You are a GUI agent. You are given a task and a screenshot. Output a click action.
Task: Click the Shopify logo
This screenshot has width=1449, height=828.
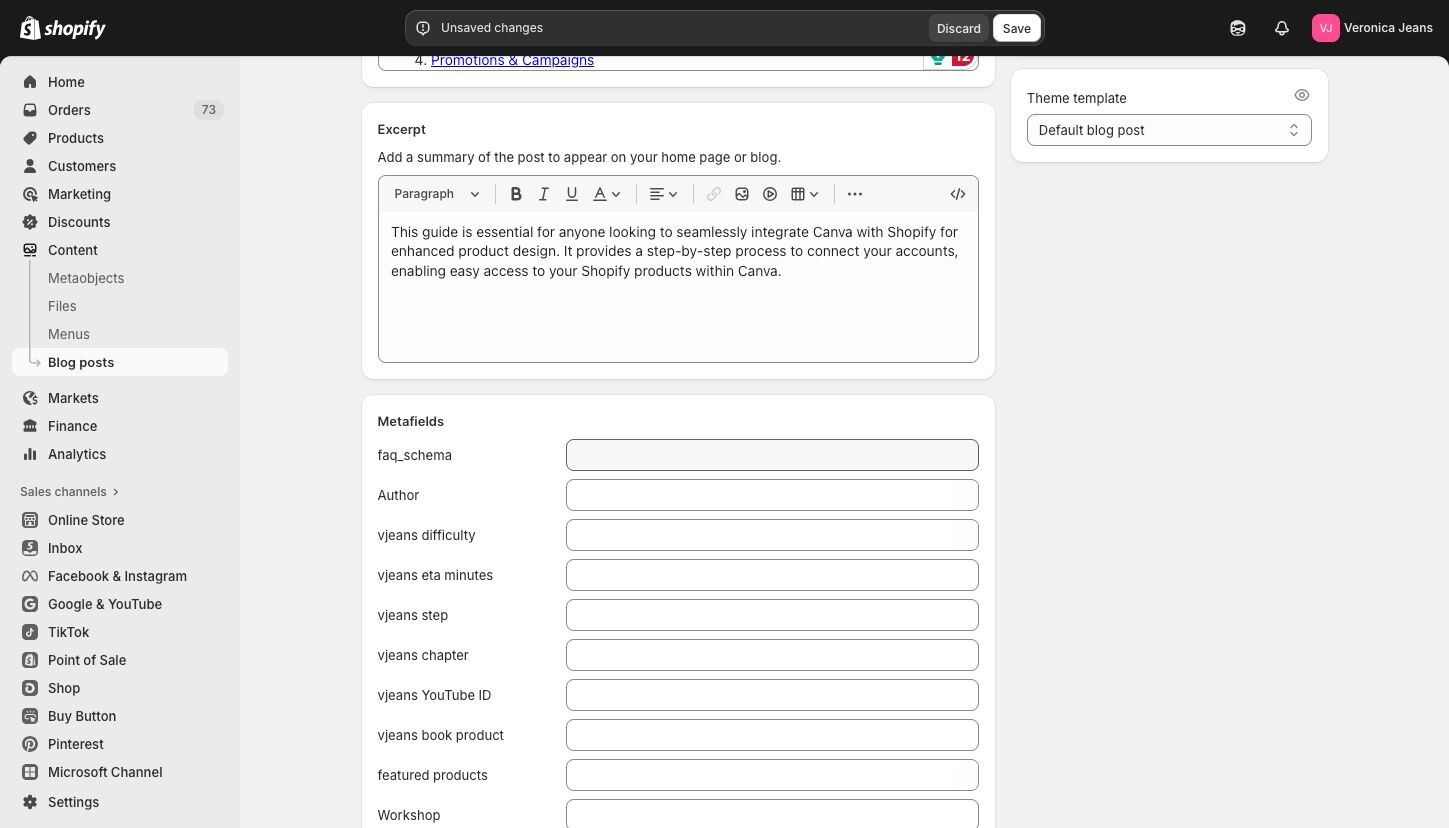tap(63, 28)
